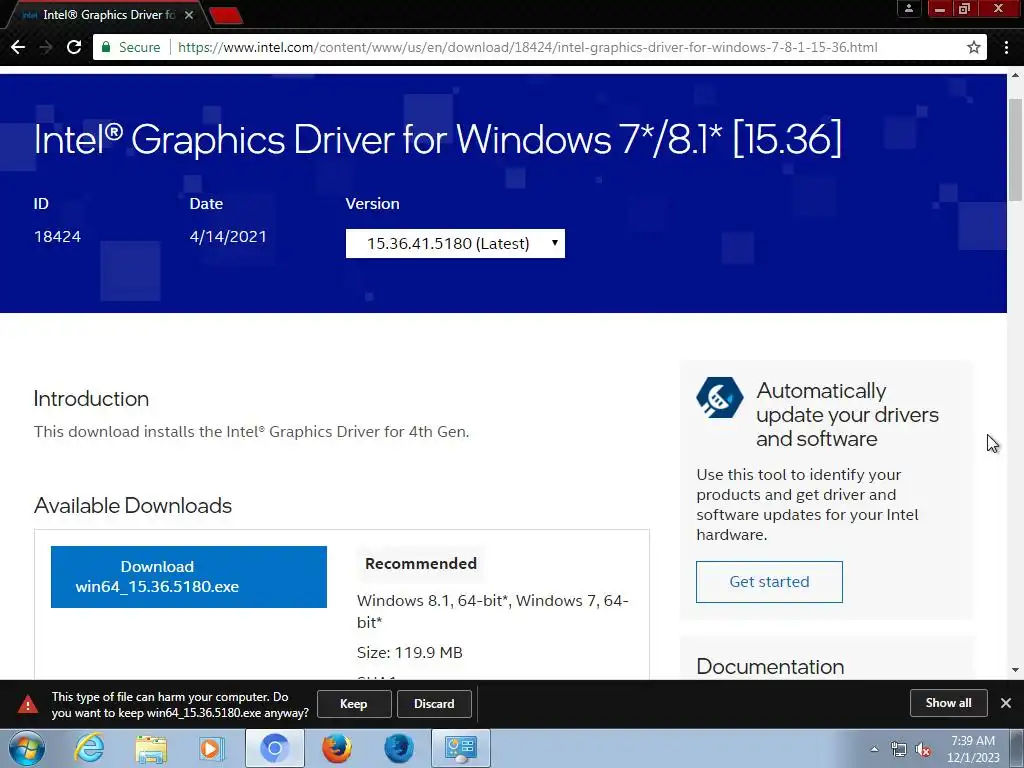The image size is (1024, 768).
Task: Click the Recommended label
Action: pyautogui.click(x=421, y=564)
